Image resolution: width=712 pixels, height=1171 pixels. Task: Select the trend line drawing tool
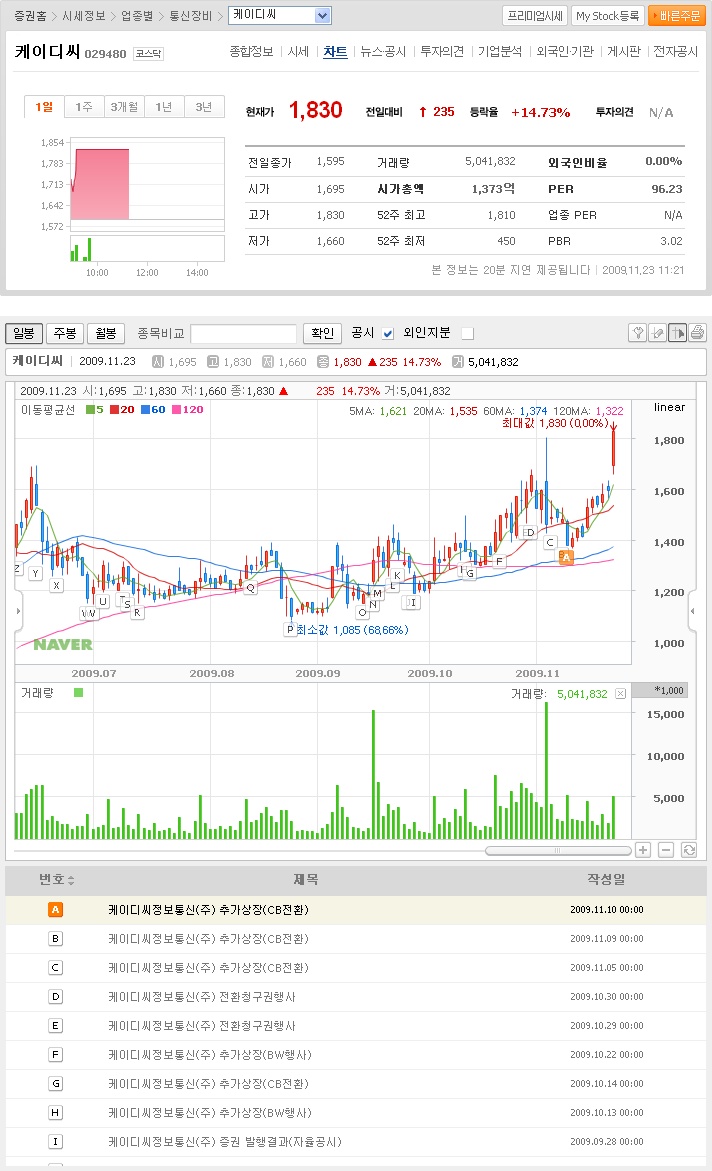click(x=657, y=332)
